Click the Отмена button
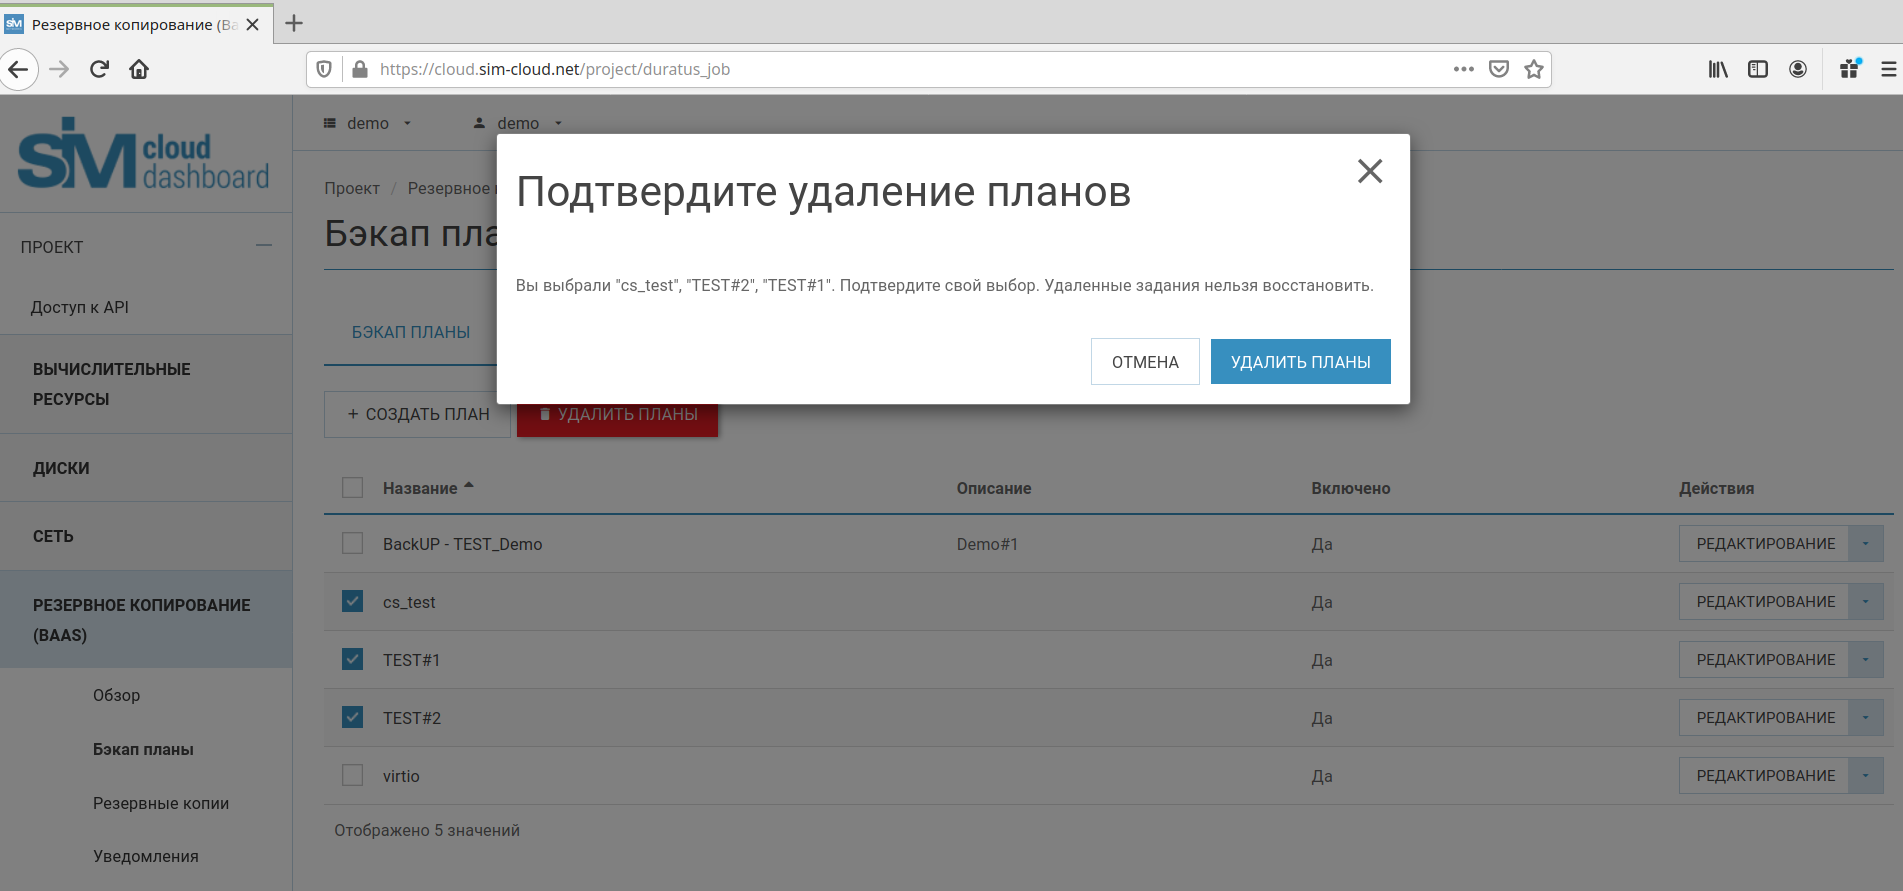This screenshot has height=891, width=1903. [1145, 362]
